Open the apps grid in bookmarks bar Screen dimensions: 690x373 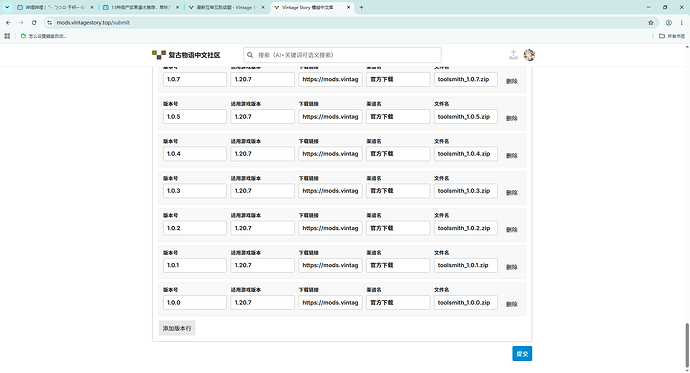pyautogui.click(x=7, y=36)
